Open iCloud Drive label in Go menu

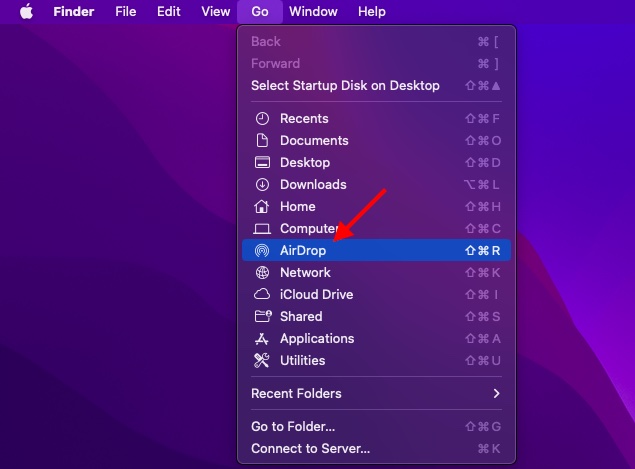(x=317, y=294)
